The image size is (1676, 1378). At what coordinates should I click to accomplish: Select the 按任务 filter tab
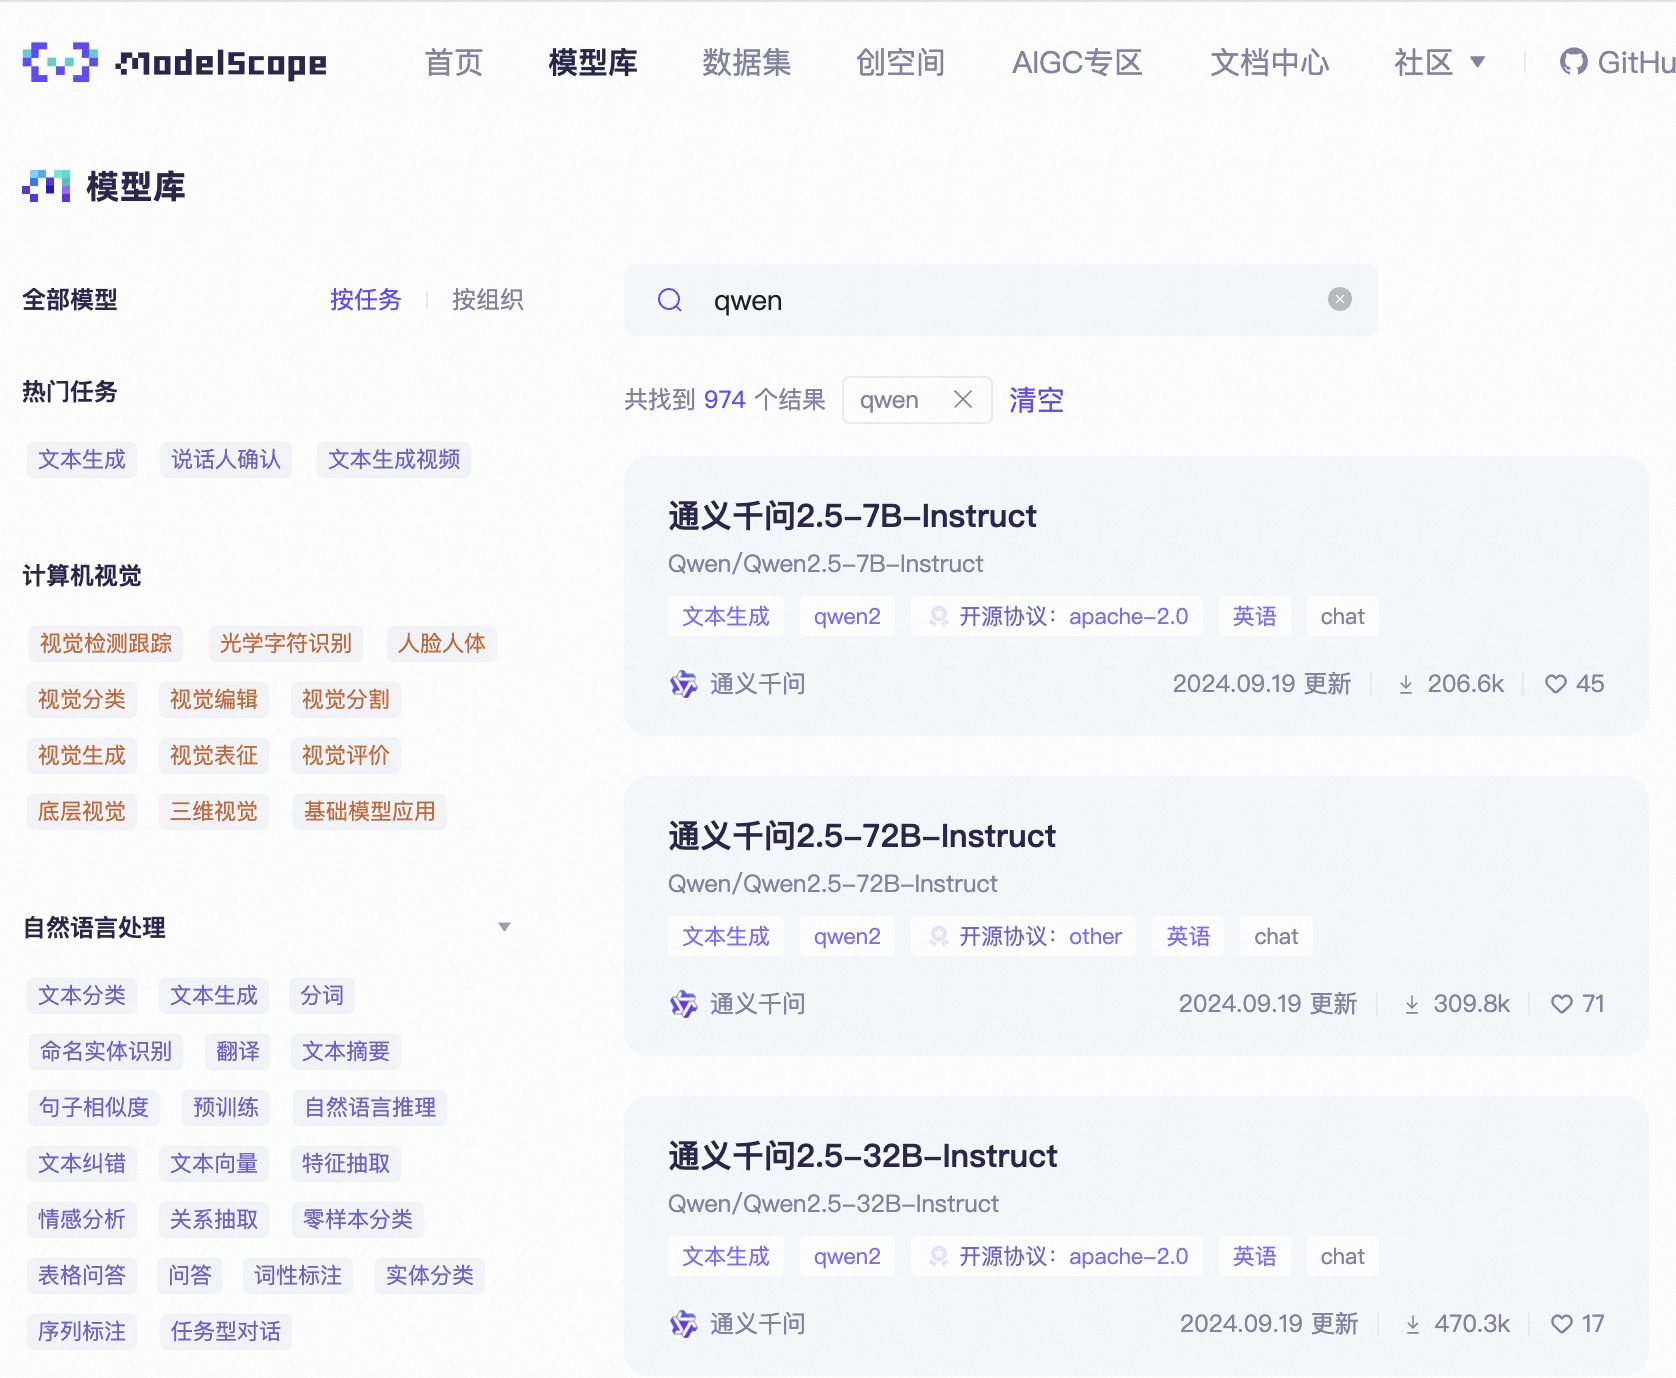click(365, 300)
